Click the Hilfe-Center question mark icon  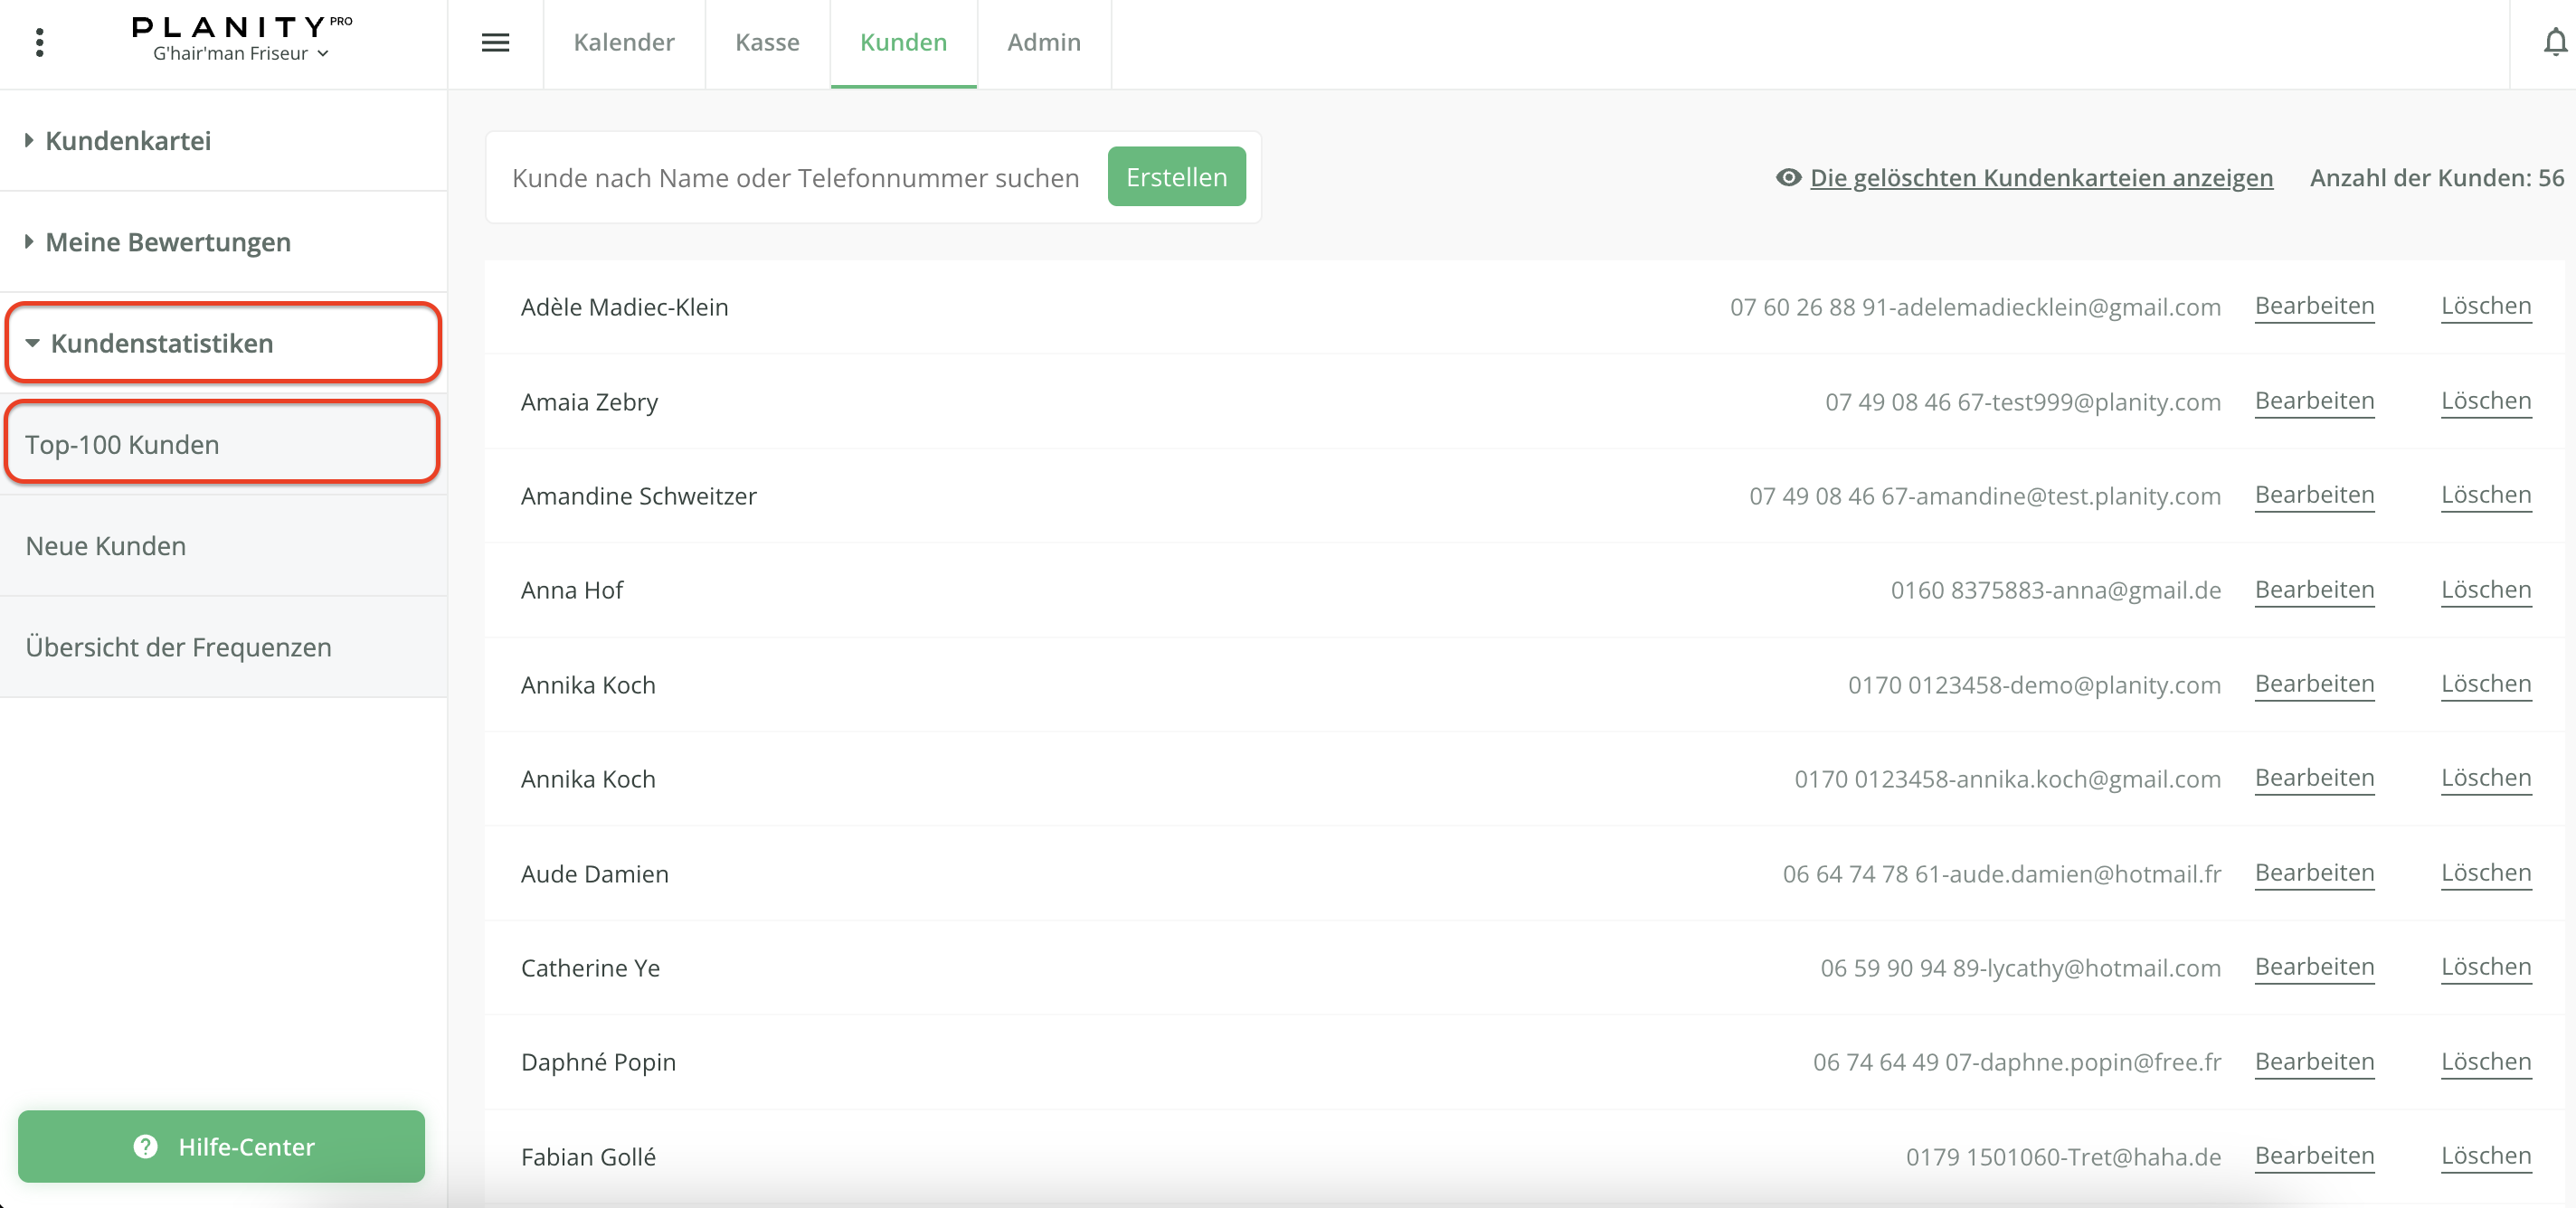point(146,1146)
